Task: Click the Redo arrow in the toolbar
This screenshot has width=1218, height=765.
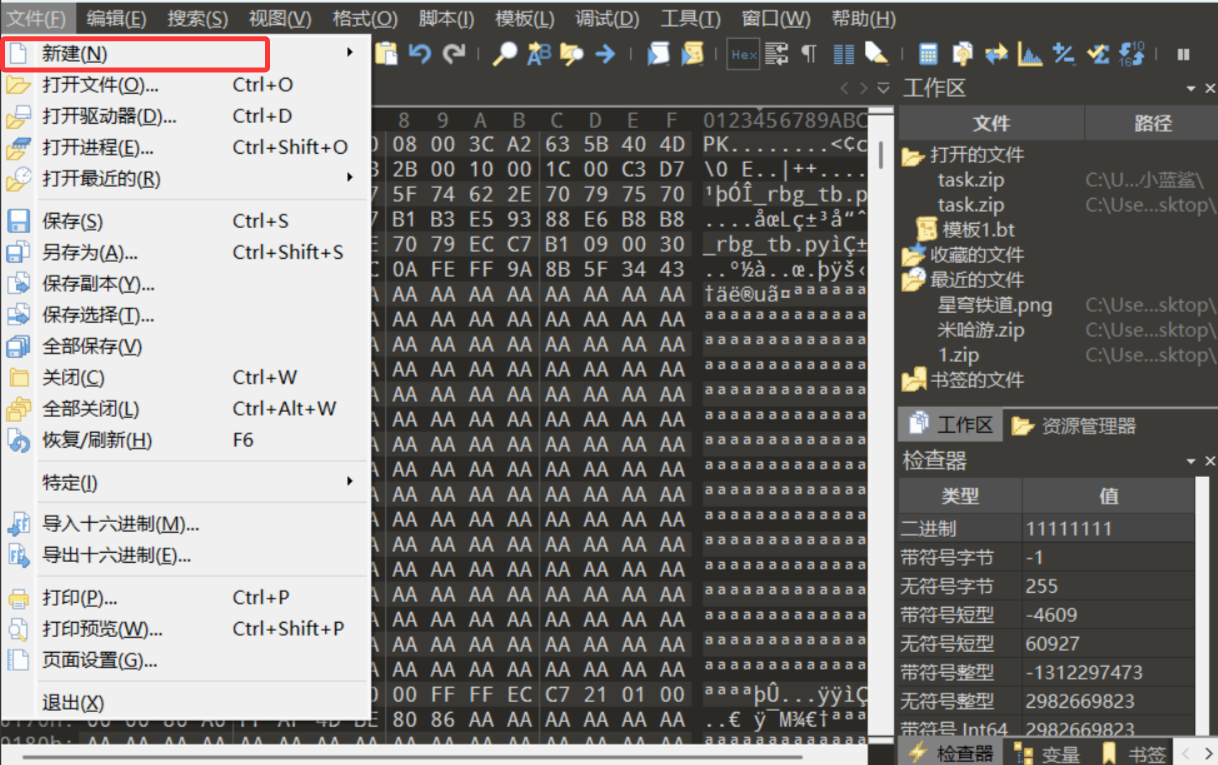Action: pyautogui.click(x=455, y=53)
